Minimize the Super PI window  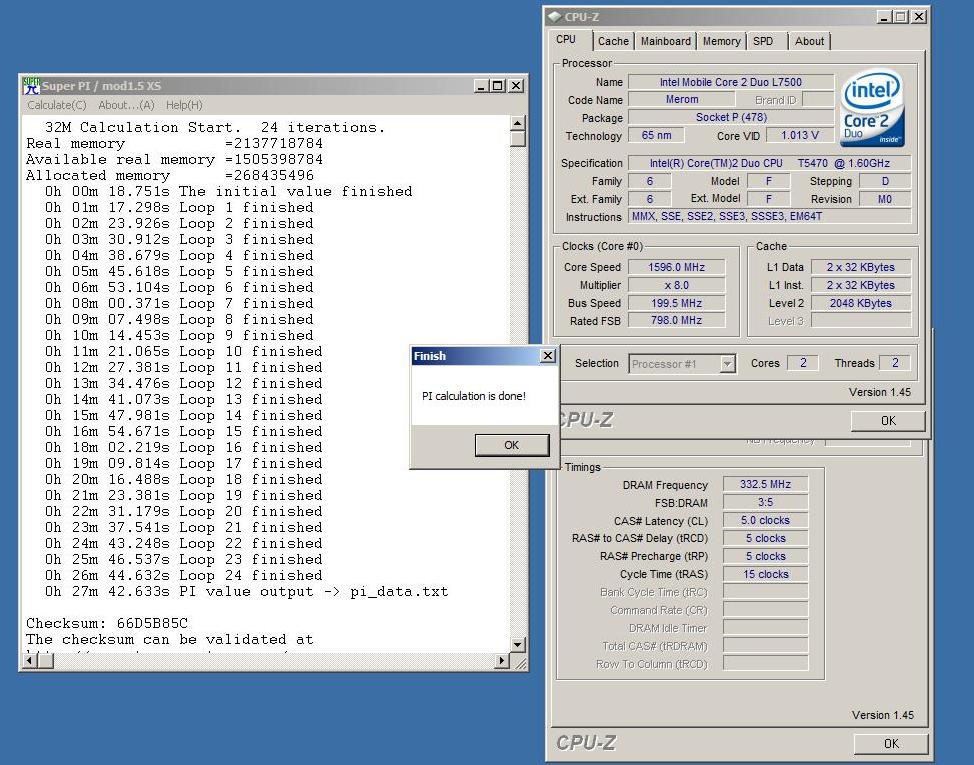(481, 86)
